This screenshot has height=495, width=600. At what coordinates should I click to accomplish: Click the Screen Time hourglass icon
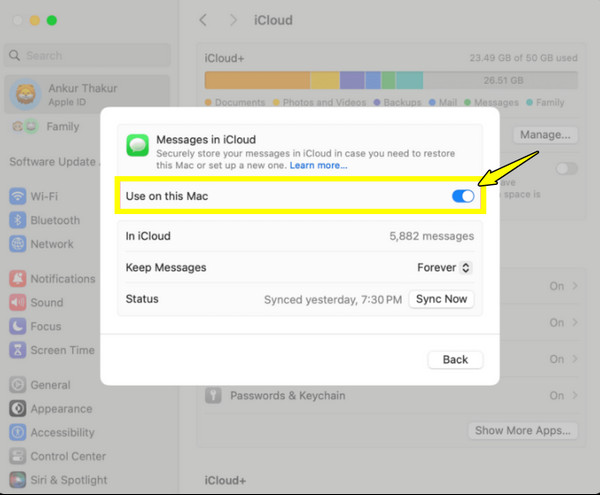click(18, 350)
